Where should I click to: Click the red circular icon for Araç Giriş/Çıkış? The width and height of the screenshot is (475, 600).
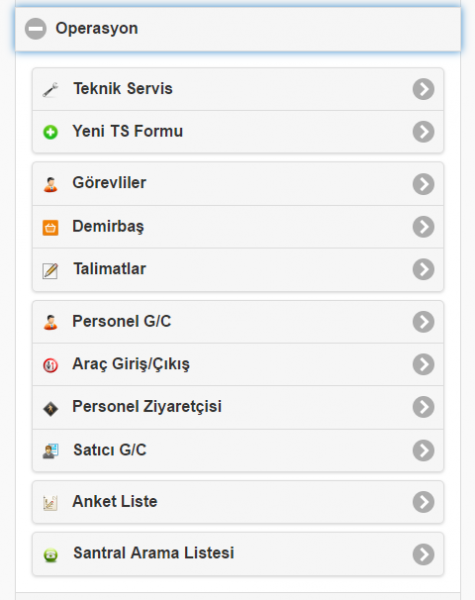pyautogui.click(x=50, y=365)
